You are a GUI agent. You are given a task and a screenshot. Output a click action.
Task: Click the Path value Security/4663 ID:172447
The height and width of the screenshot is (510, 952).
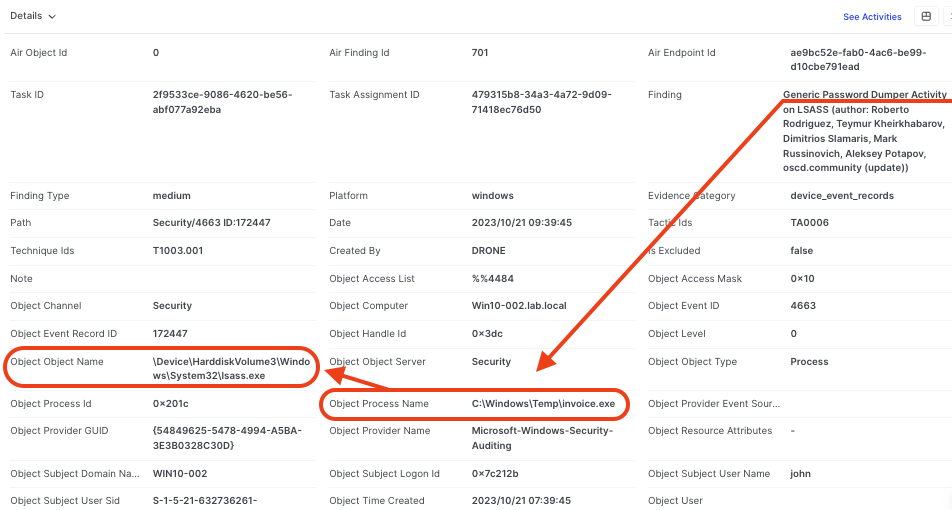coord(211,223)
